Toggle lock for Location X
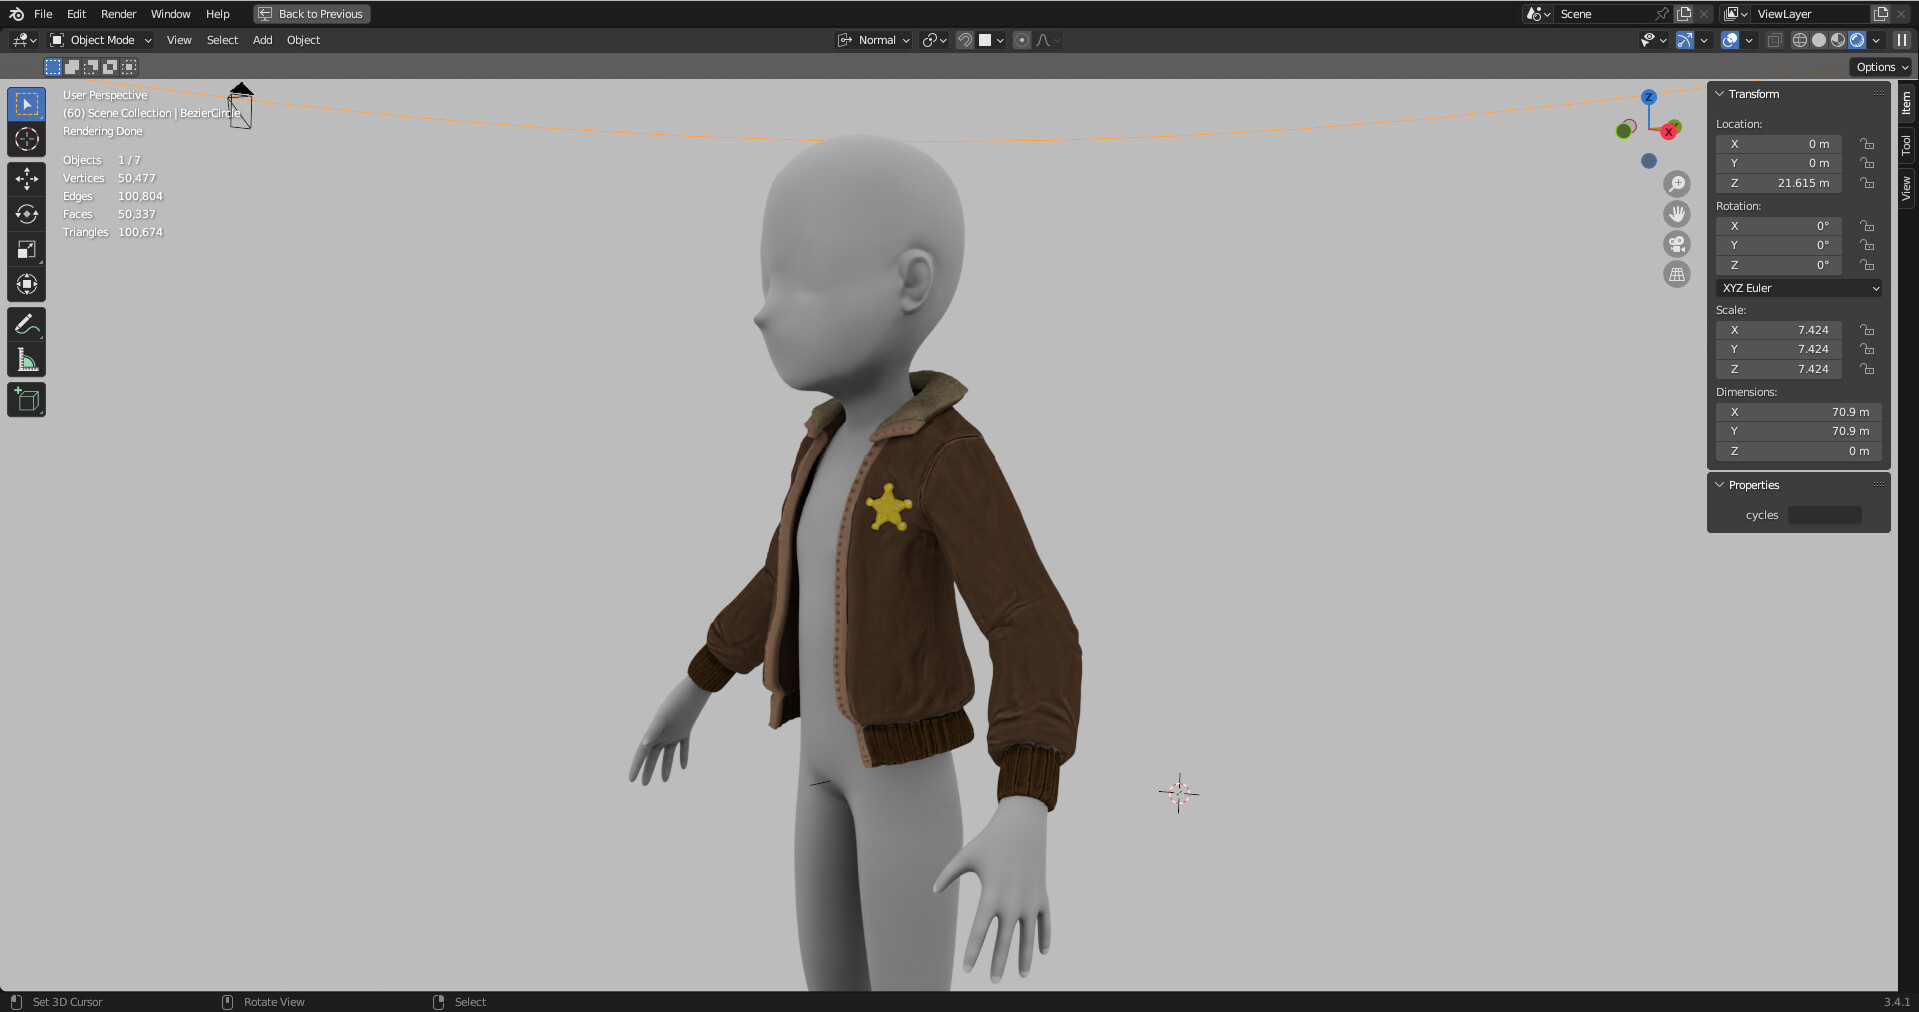Image resolution: width=1919 pixels, height=1012 pixels. [x=1867, y=144]
